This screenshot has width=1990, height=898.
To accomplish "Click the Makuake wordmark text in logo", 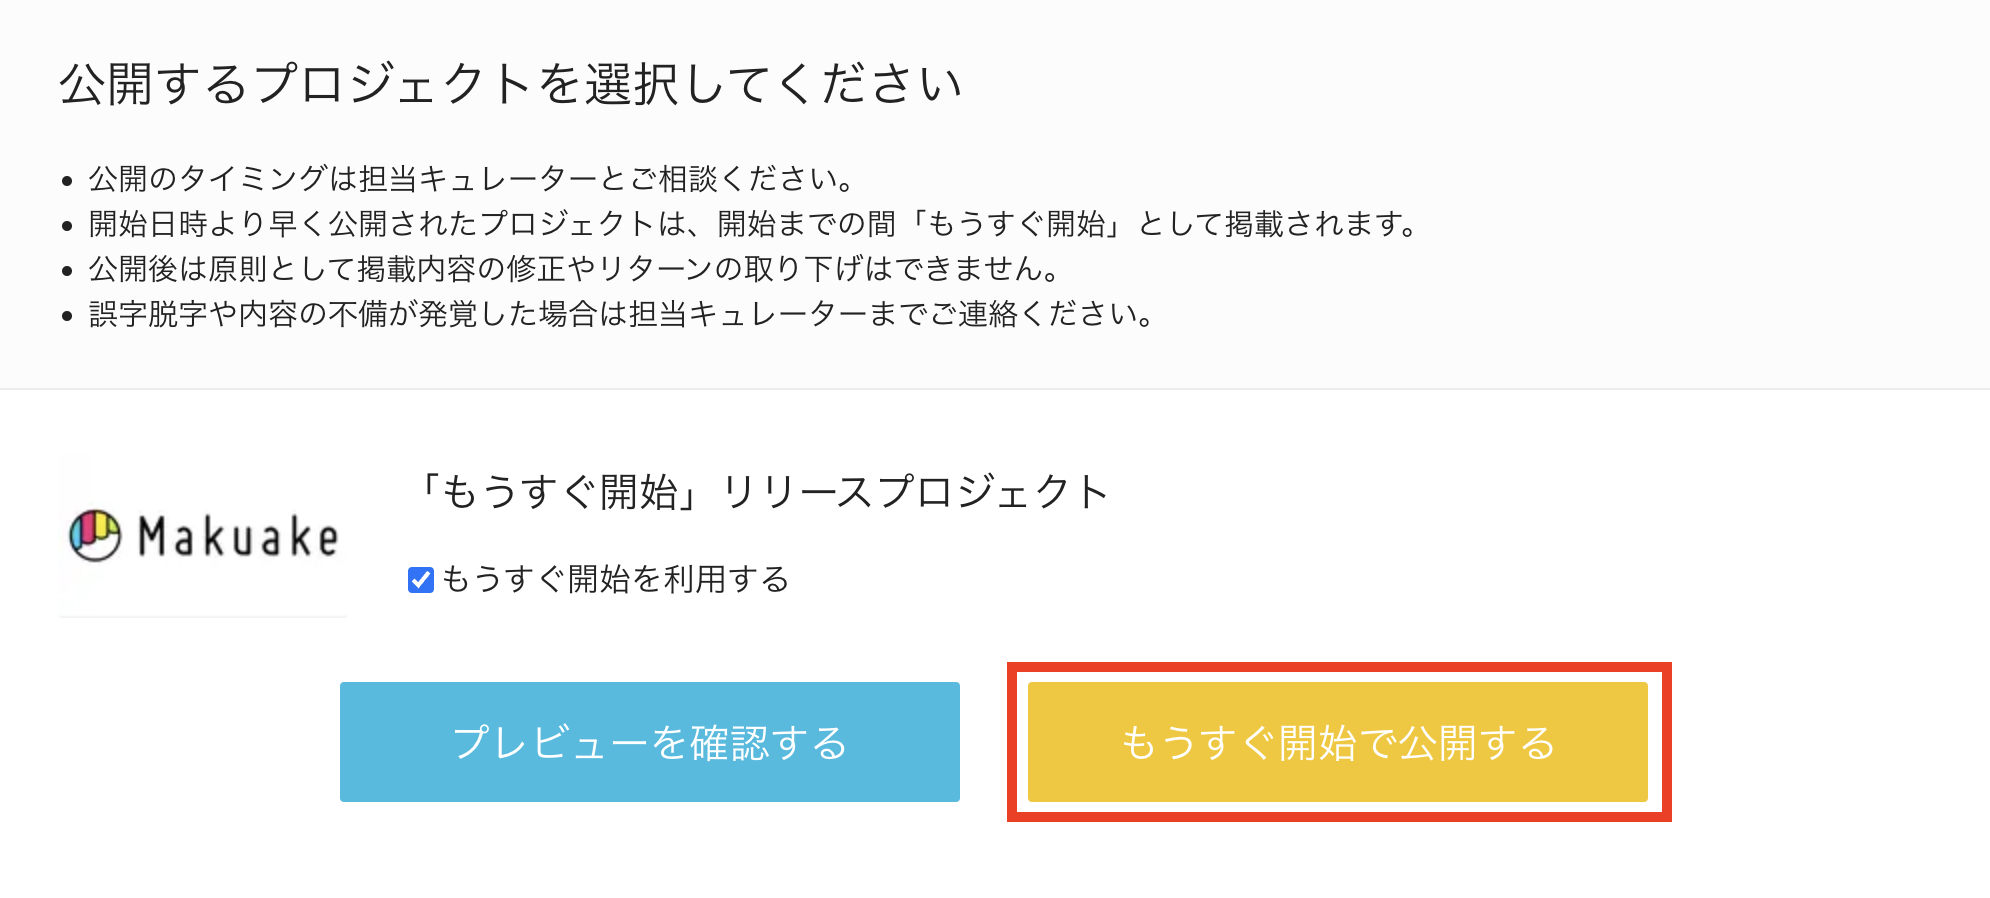I will [x=238, y=537].
